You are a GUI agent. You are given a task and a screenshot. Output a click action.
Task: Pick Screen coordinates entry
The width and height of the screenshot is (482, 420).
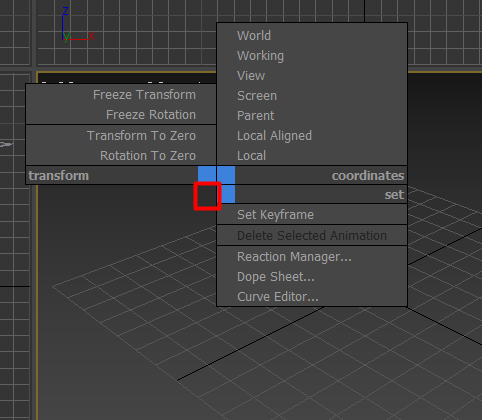point(312,96)
